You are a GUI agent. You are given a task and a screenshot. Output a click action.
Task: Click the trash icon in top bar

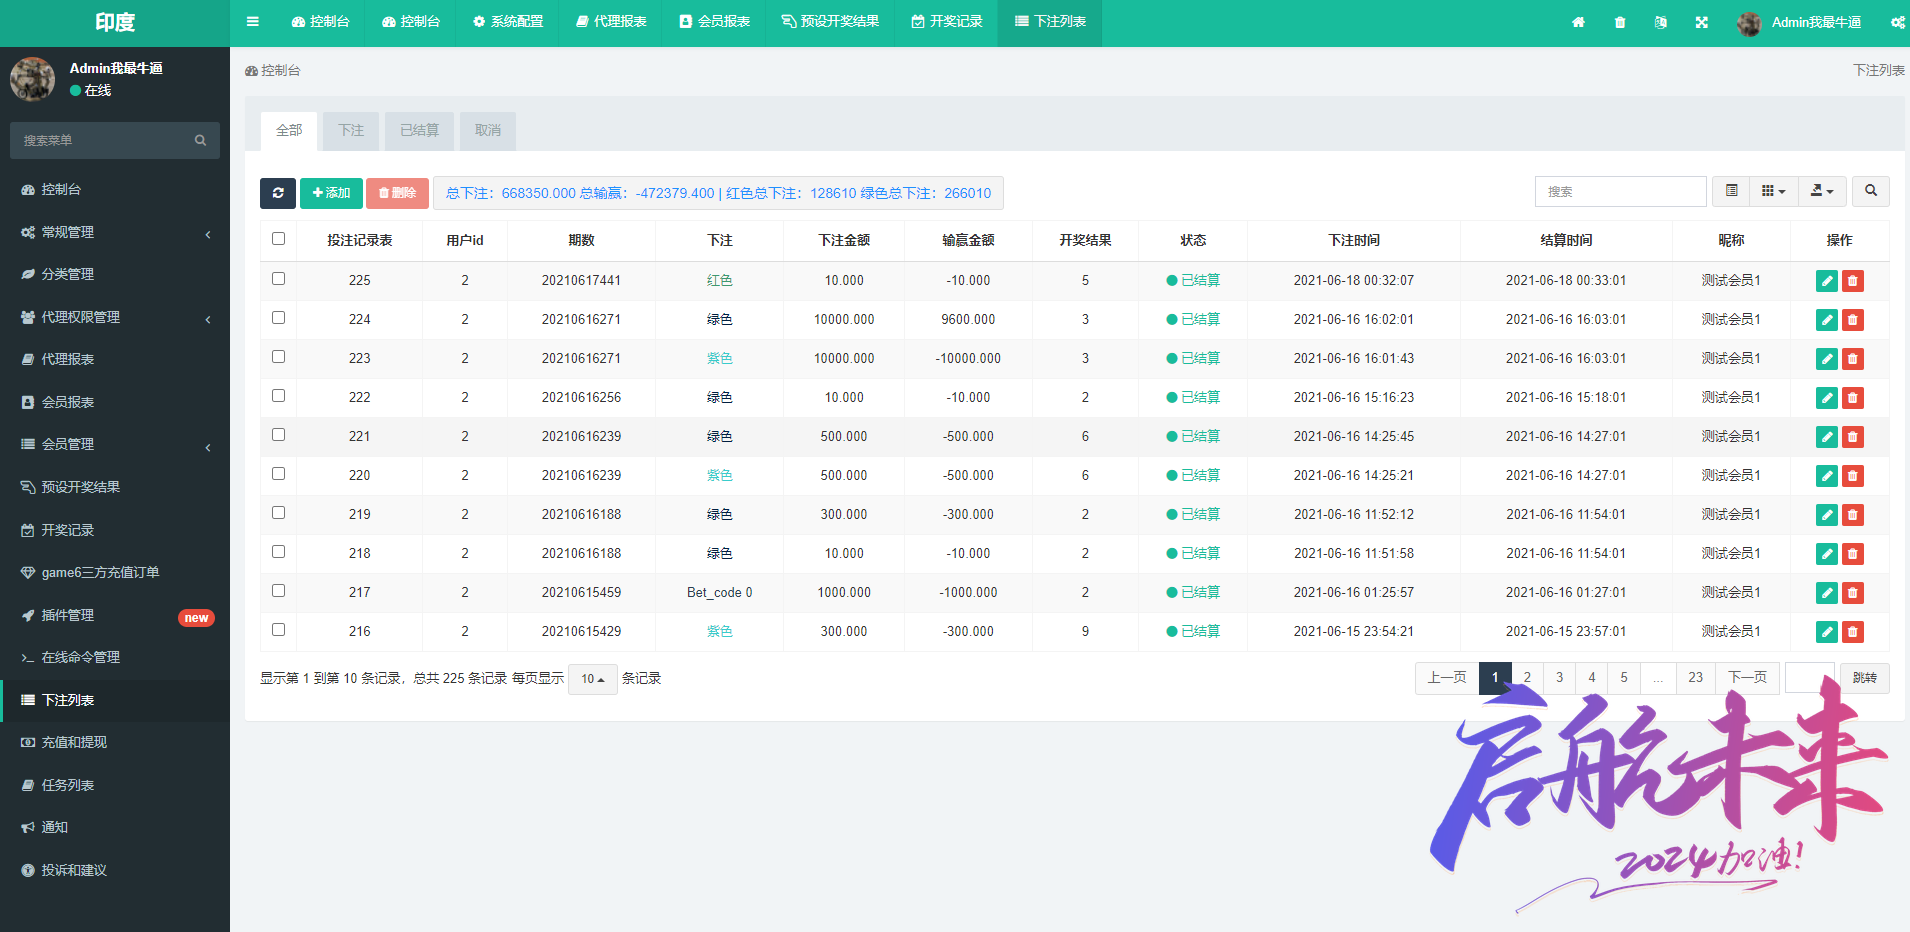click(1620, 22)
